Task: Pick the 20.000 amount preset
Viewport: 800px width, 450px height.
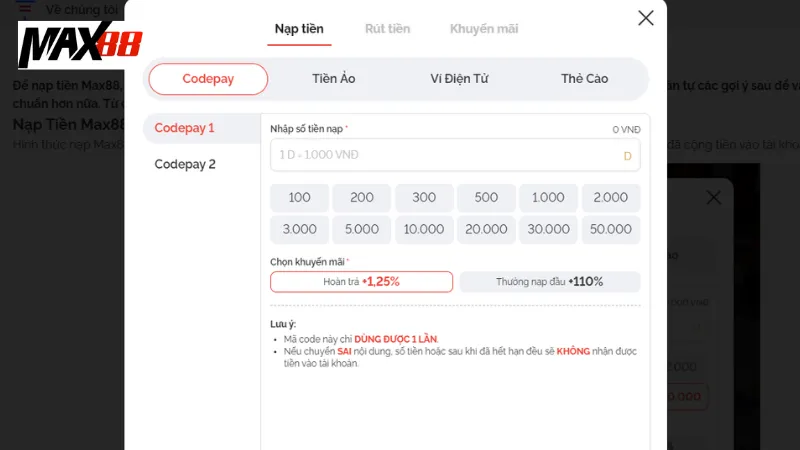Action: (x=486, y=230)
